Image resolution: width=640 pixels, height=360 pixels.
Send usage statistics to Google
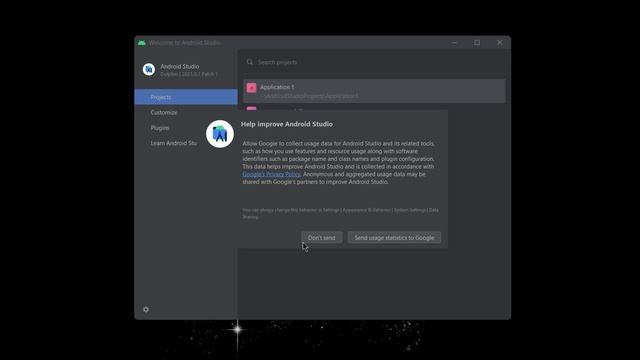[394, 238]
